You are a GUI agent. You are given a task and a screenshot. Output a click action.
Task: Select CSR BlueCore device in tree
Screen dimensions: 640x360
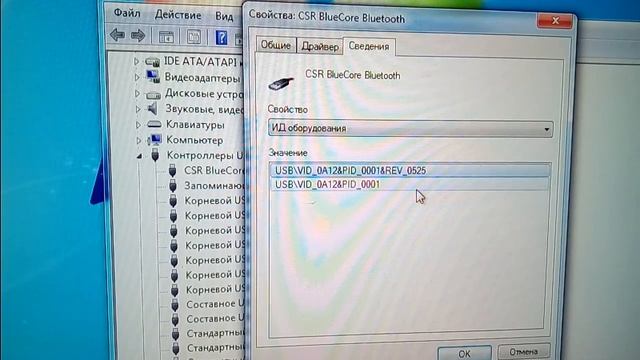(x=214, y=170)
